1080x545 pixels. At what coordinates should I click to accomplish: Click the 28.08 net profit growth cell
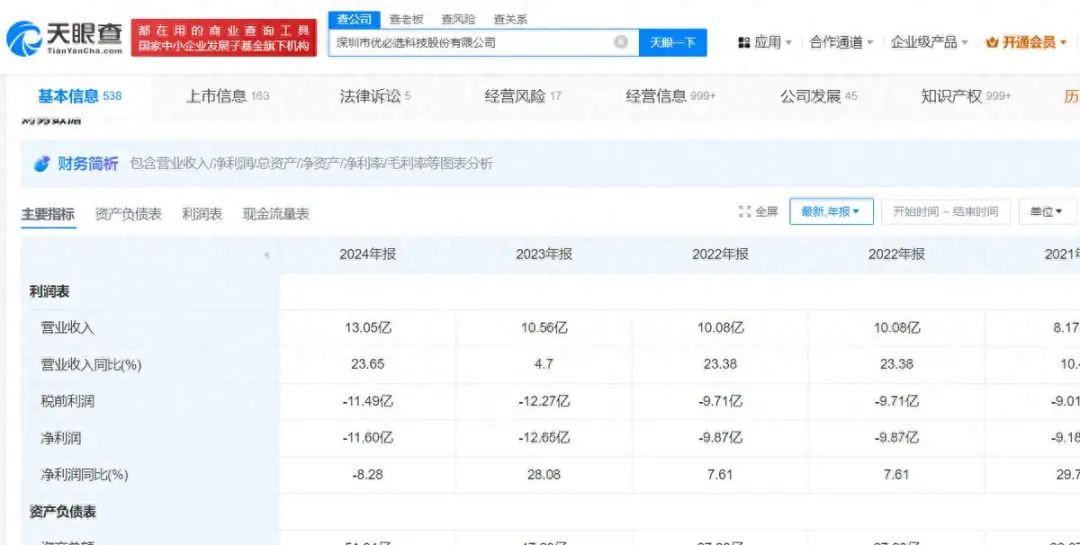pyautogui.click(x=544, y=475)
